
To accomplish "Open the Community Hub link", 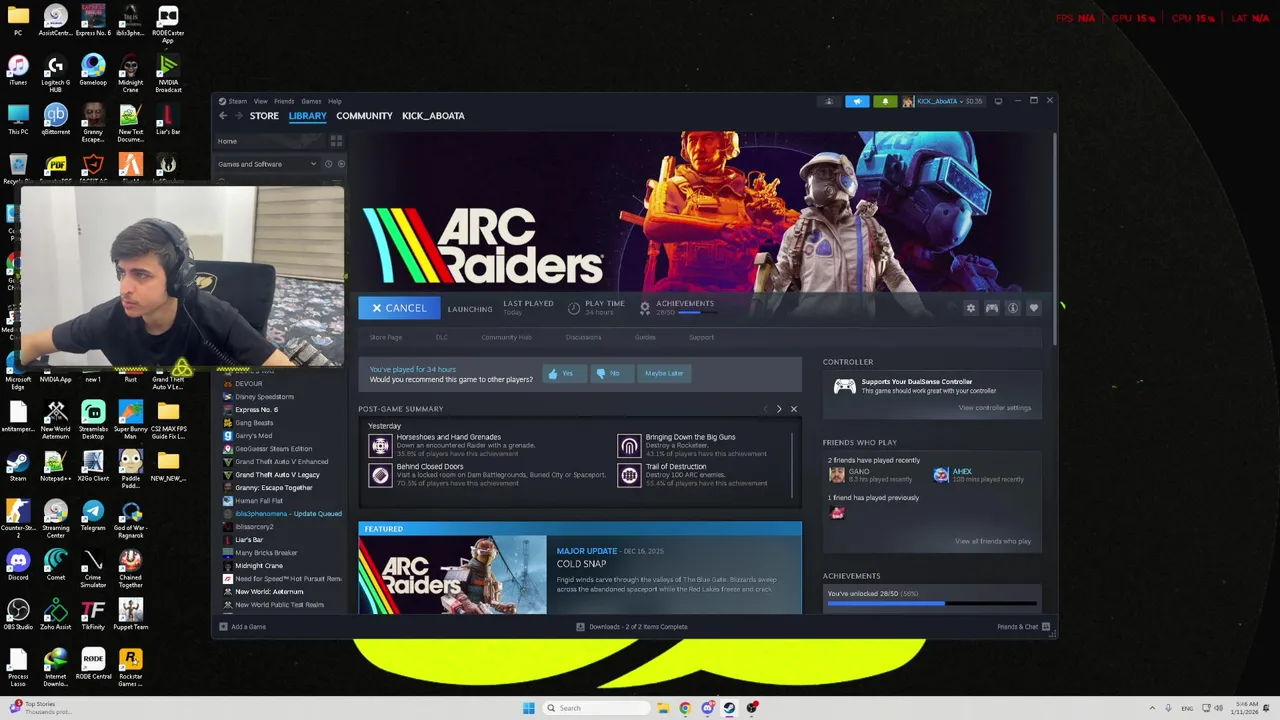I will (506, 337).
